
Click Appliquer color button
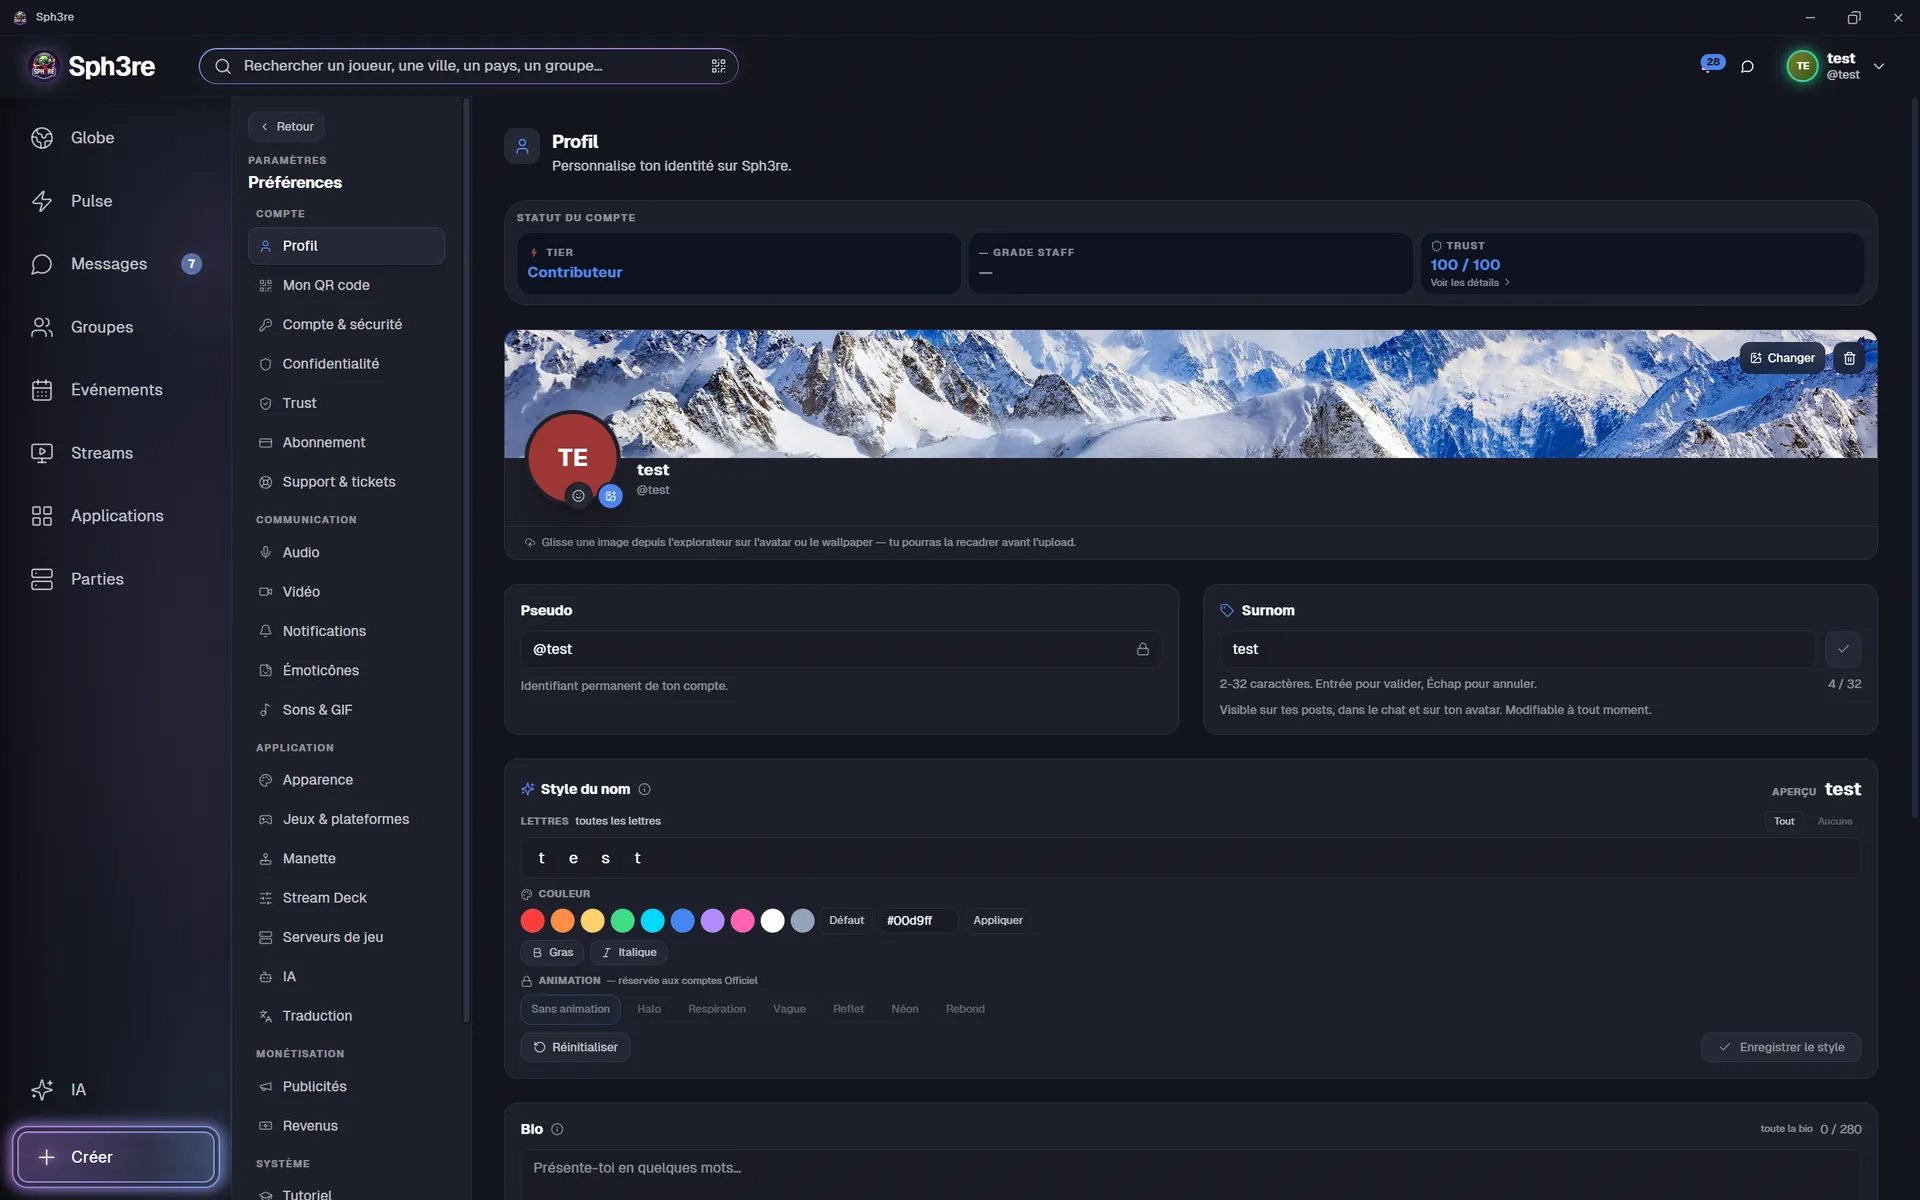pyautogui.click(x=997, y=920)
